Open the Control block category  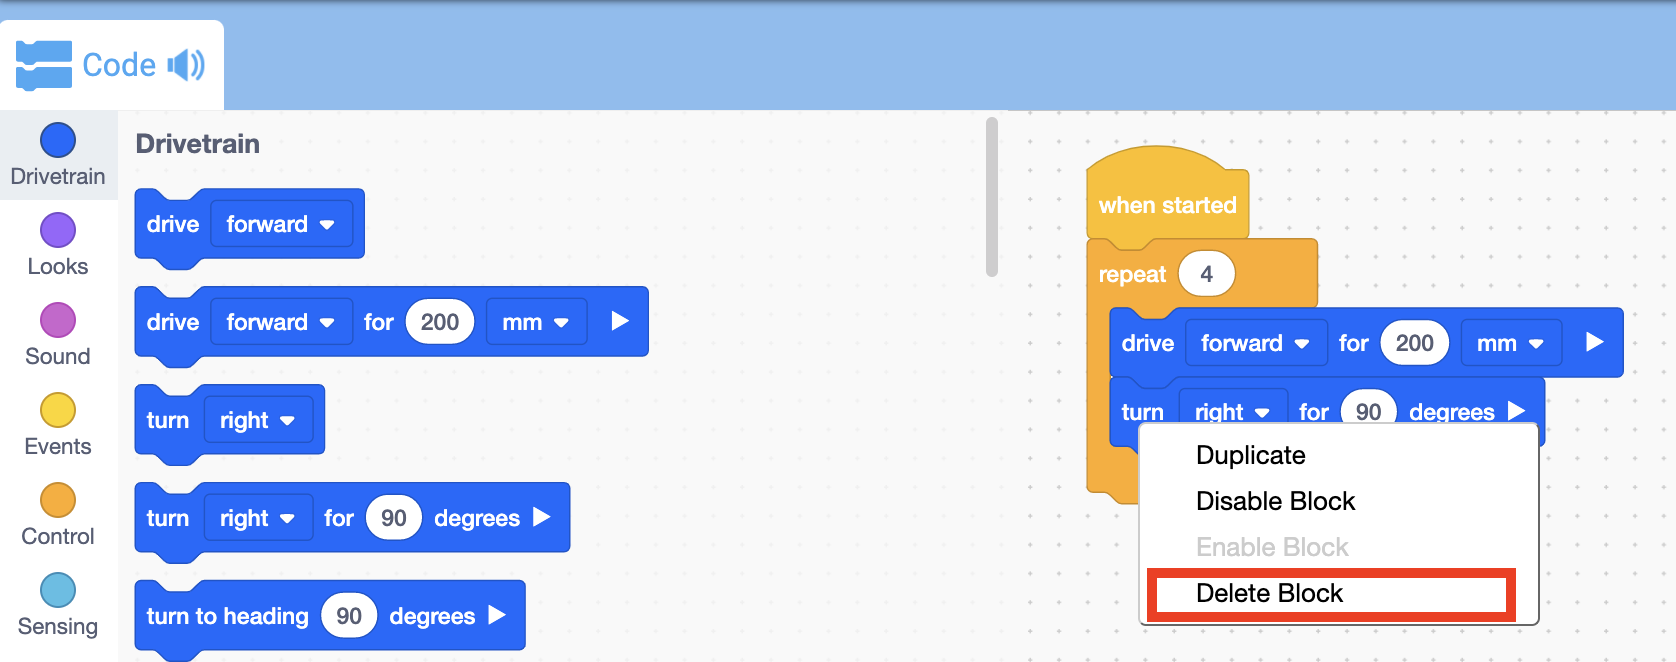pyautogui.click(x=58, y=500)
